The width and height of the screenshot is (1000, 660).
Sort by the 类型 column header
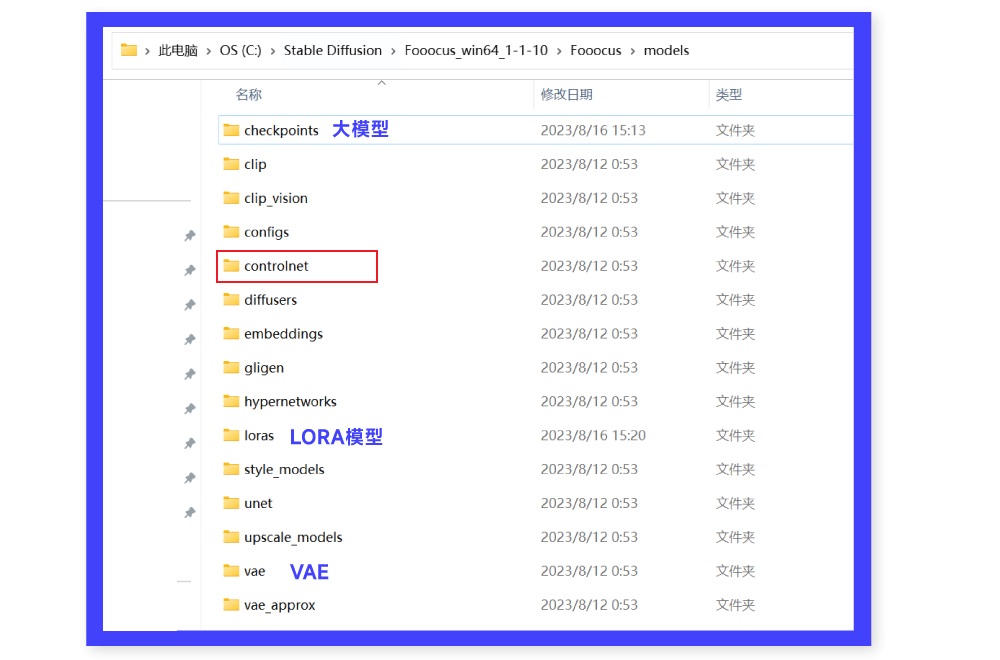pos(729,94)
